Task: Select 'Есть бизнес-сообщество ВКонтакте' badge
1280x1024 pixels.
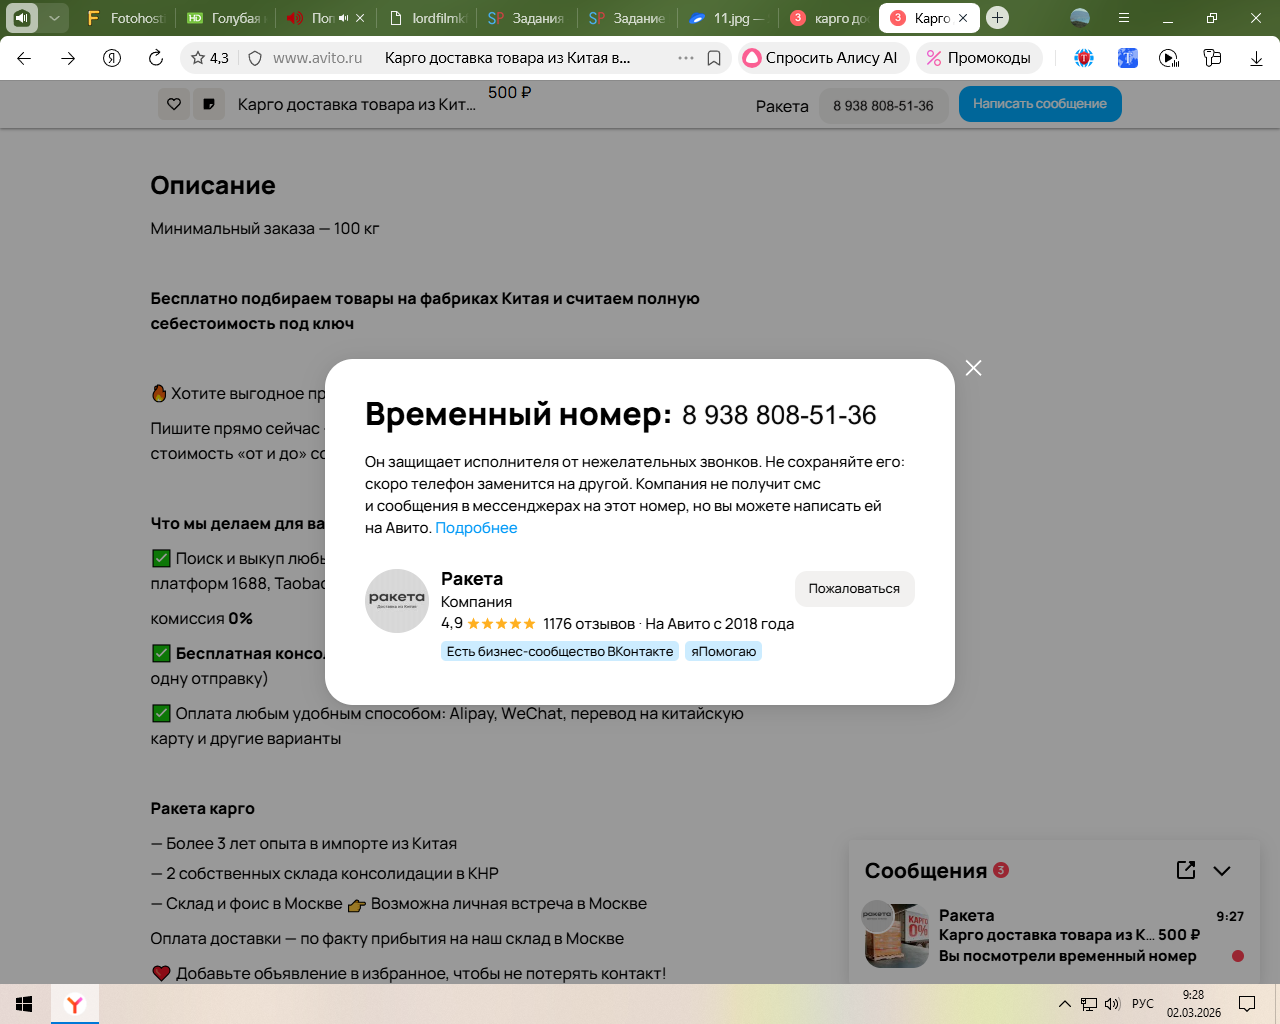Action: [x=560, y=651]
